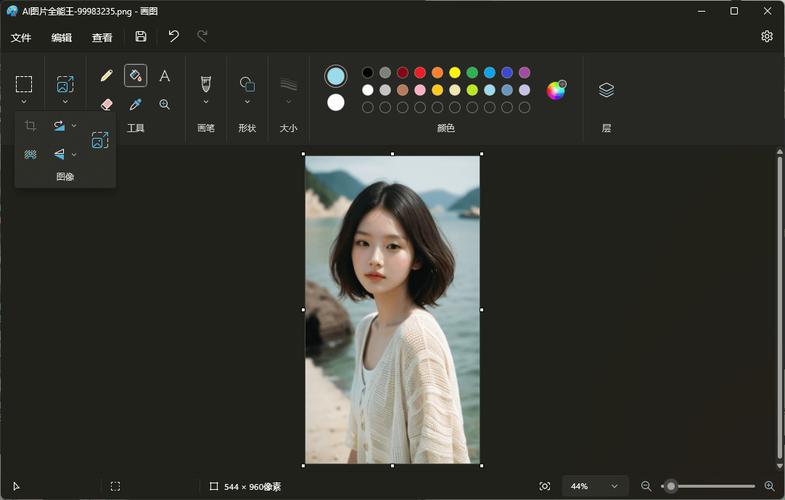
Task: Pick the white swatch in the palette
Action: (367, 90)
